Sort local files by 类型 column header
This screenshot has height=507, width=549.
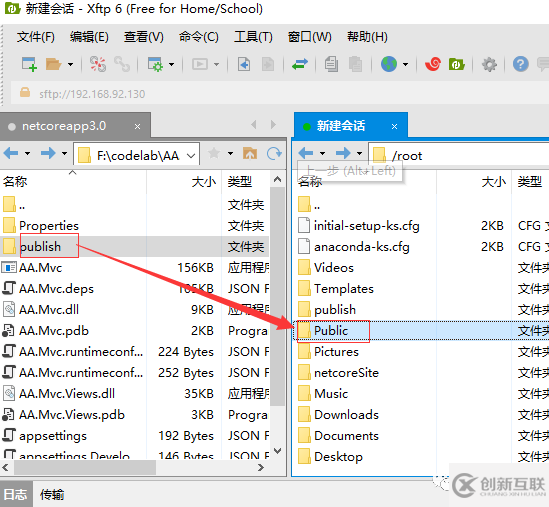click(246, 182)
